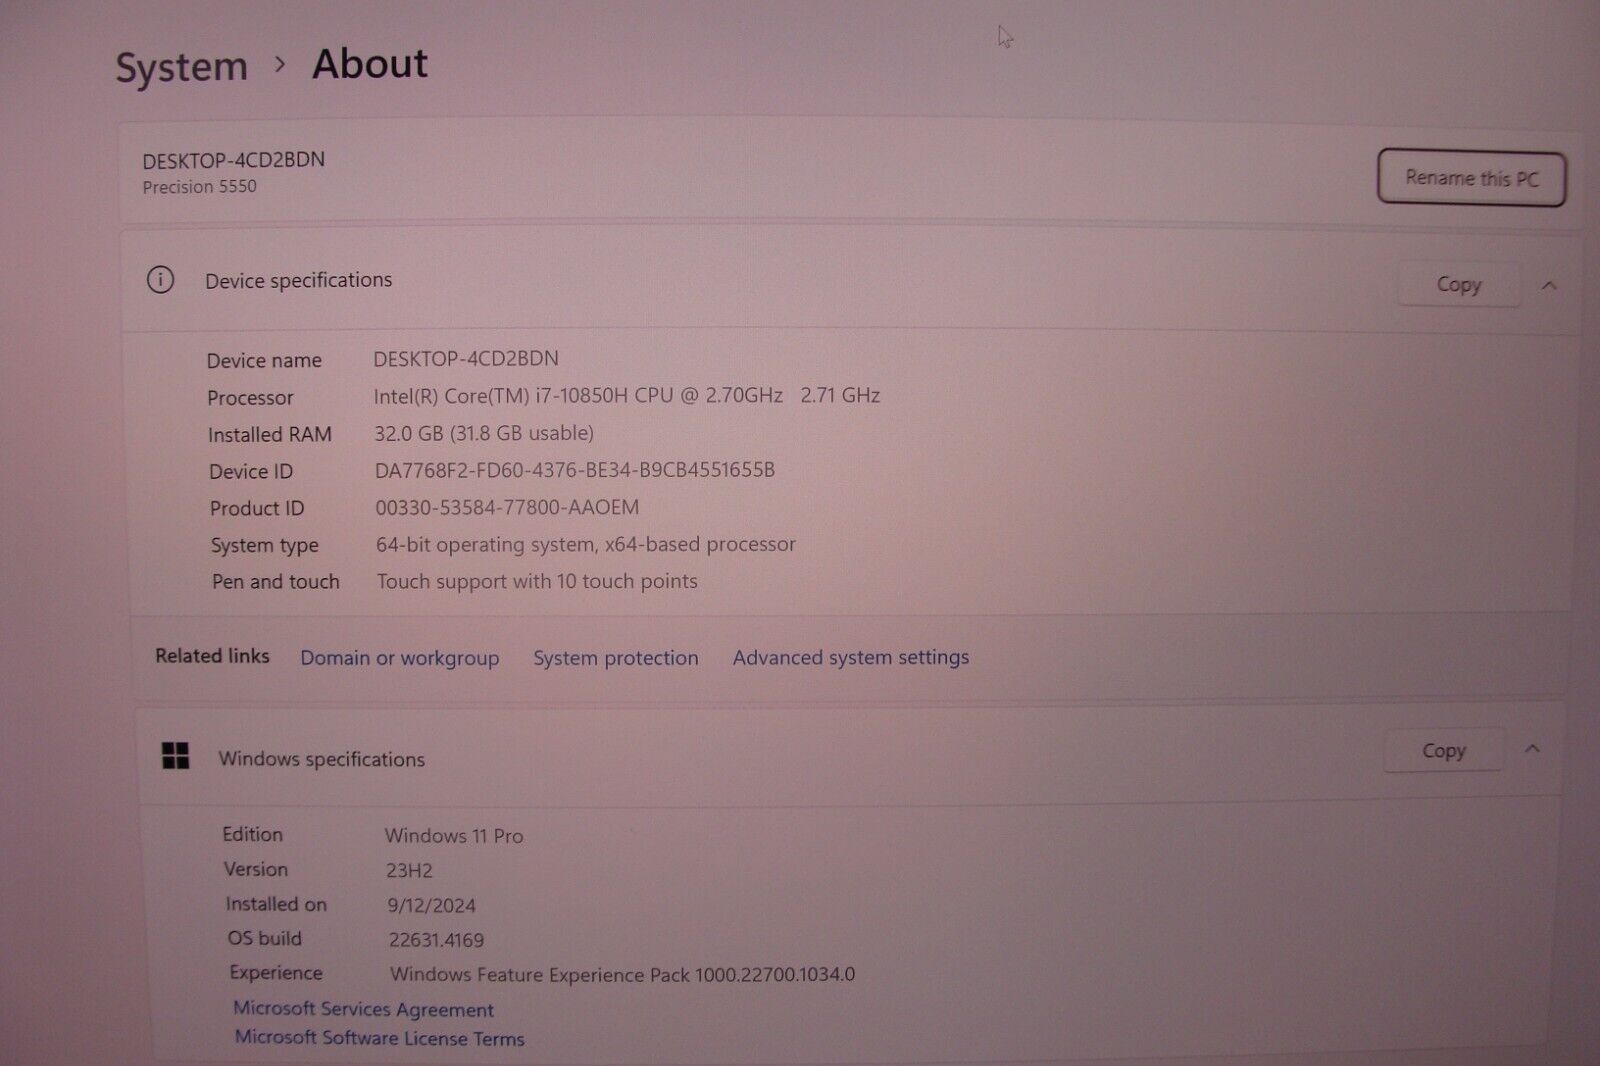
Task: Click the Installed on label
Action: click(x=276, y=904)
